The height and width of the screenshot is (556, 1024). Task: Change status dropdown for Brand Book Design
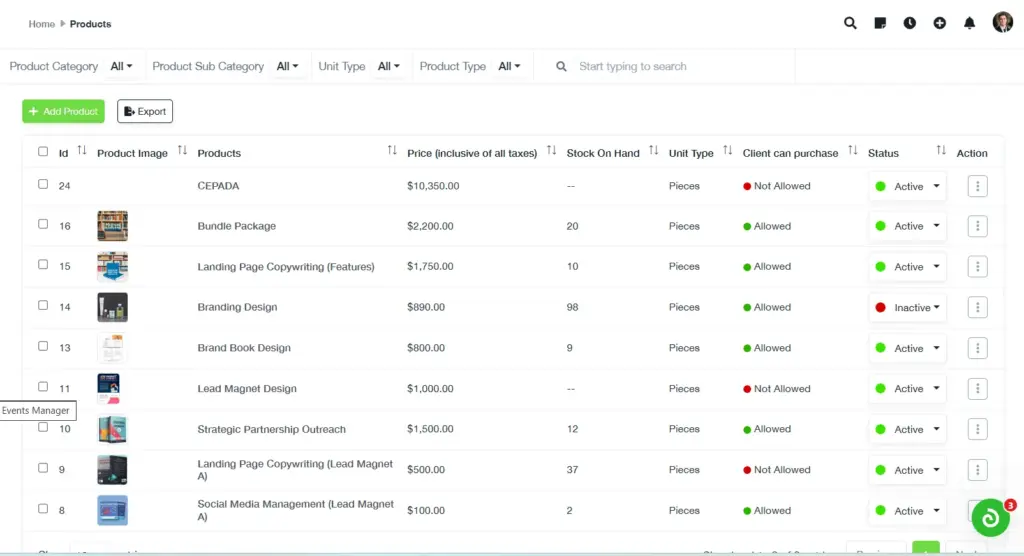pos(907,348)
